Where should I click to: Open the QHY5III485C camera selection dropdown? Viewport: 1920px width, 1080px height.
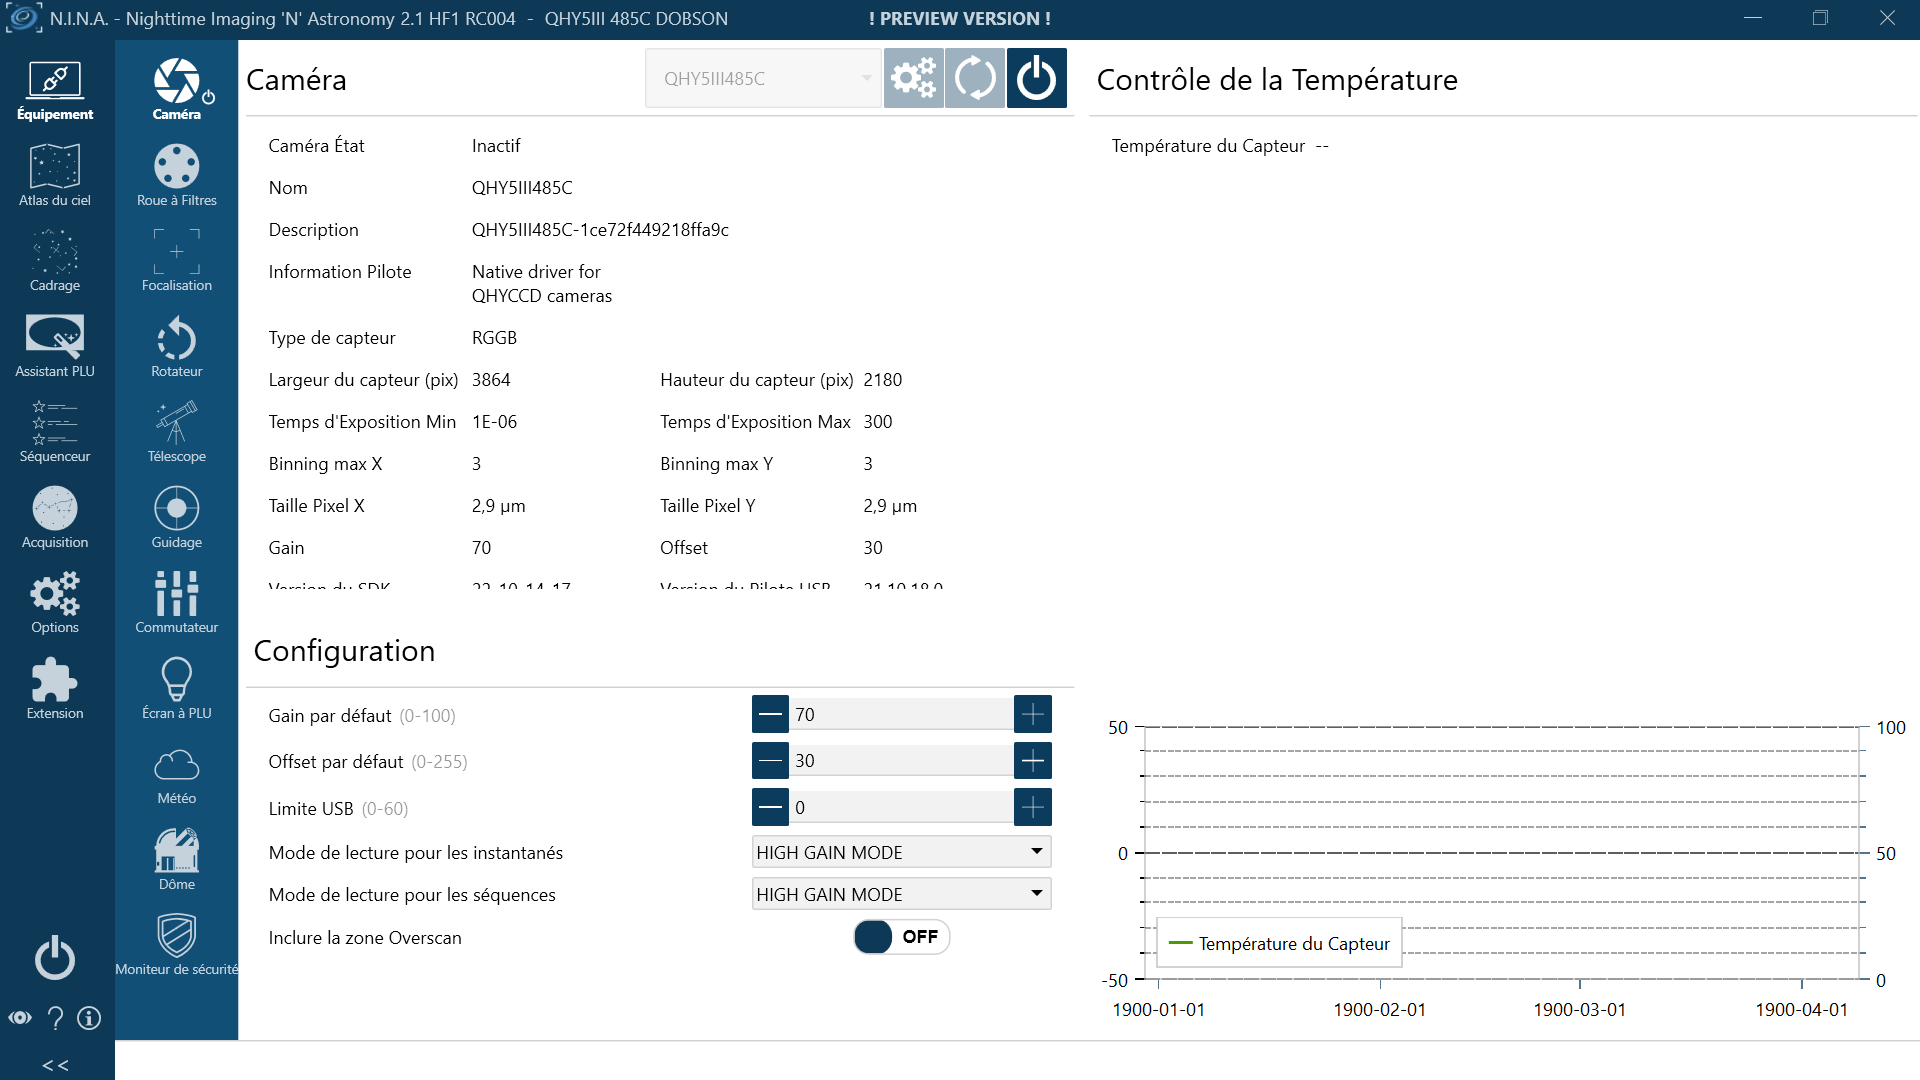(x=763, y=78)
